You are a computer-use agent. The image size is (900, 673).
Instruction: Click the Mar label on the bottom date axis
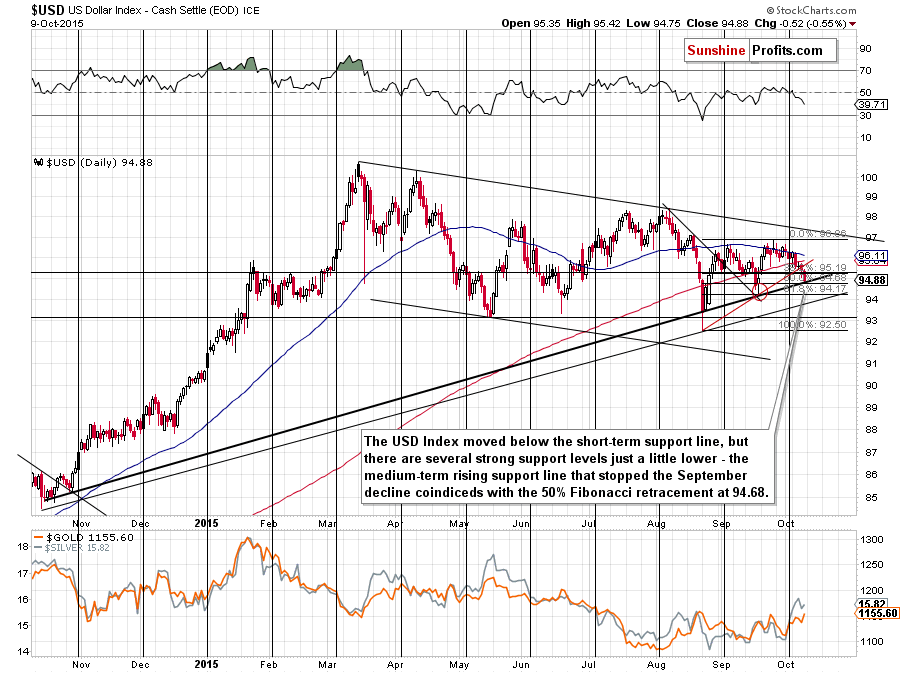point(328,664)
